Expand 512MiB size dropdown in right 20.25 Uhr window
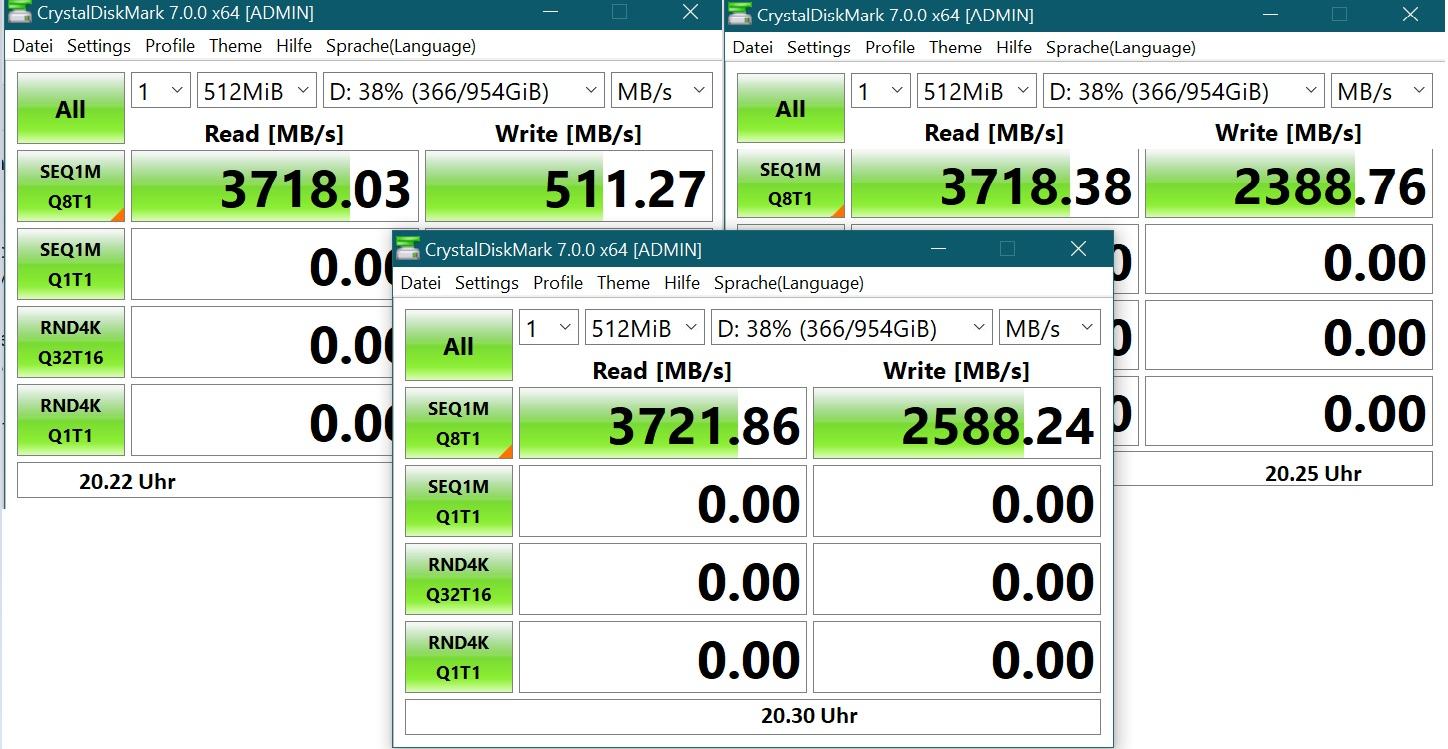The width and height of the screenshot is (1448, 749). coord(977,91)
